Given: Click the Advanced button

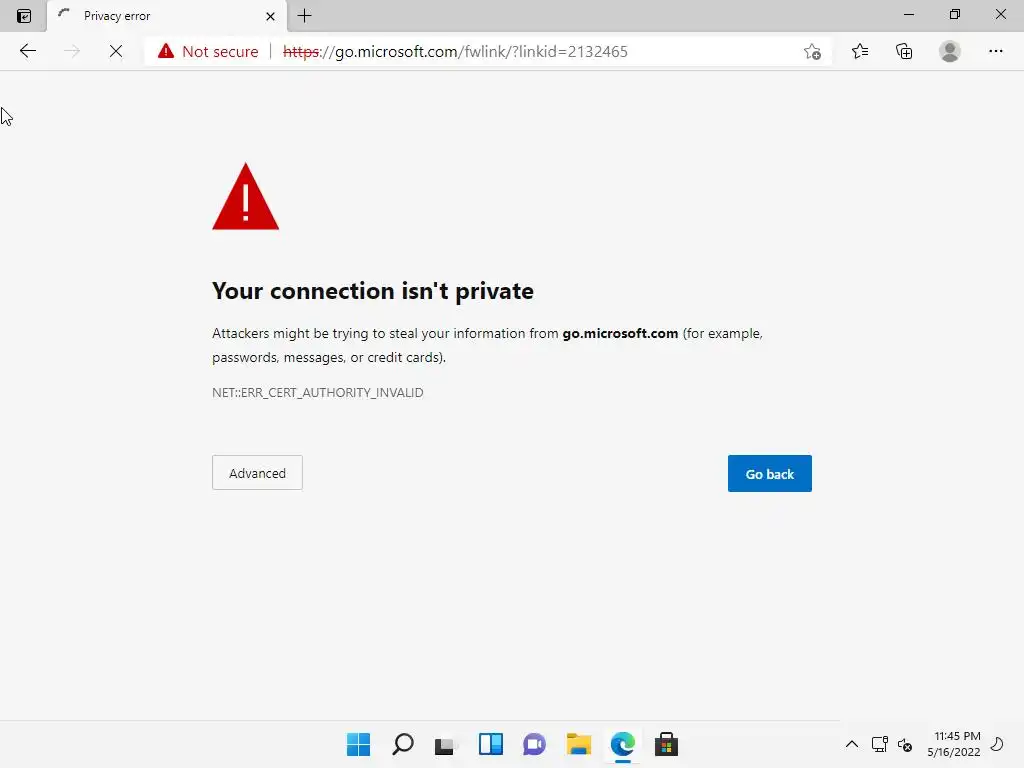Looking at the screenshot, I should tap(257, 473).
